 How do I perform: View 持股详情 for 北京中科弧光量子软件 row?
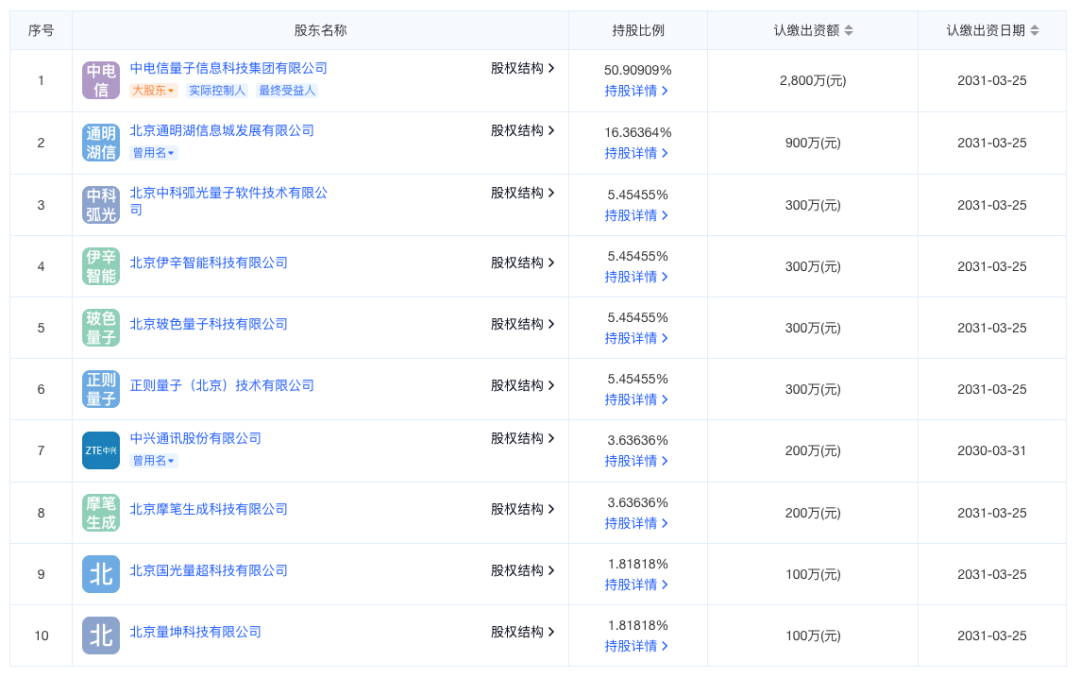(636, 216)
